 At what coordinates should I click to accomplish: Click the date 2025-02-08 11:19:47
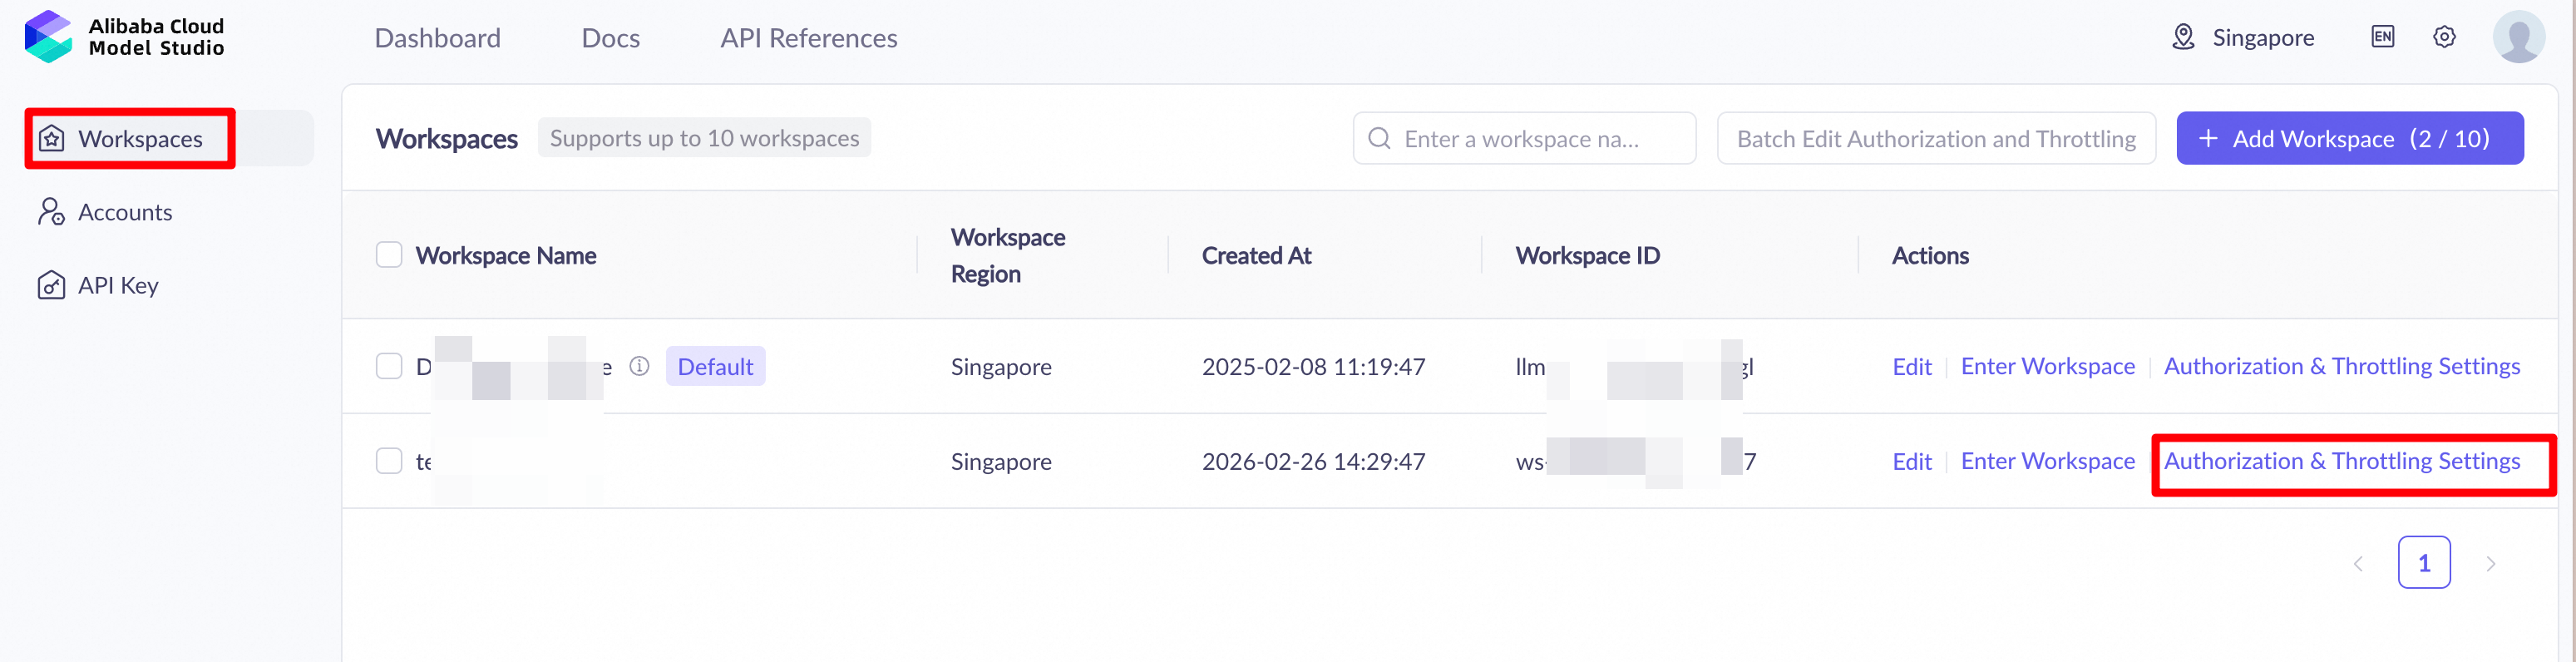click(1313, 367)
